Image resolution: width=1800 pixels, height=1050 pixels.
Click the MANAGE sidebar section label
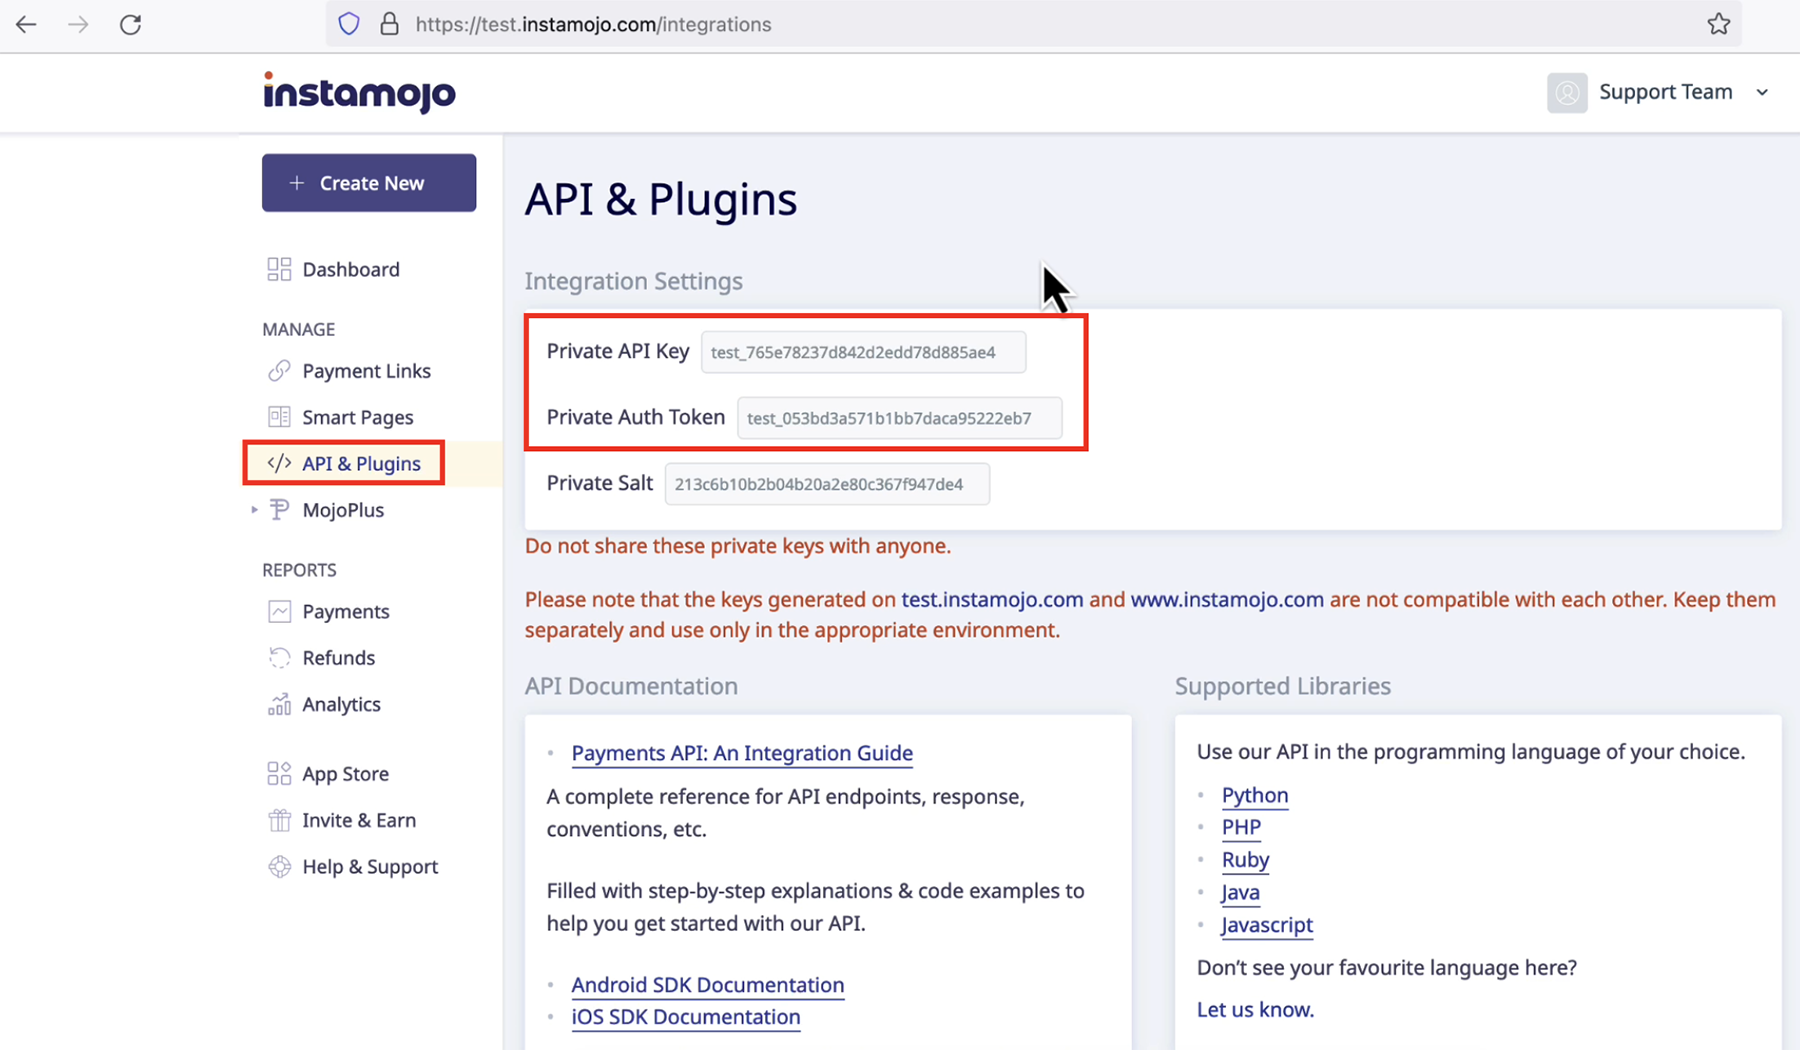[298, 329]
